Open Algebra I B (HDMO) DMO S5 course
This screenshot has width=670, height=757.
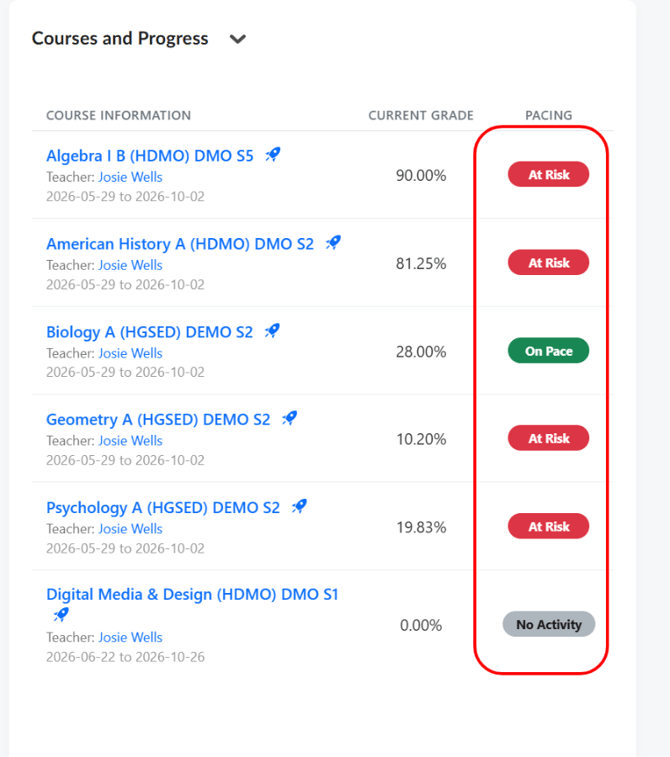coord(150,156)
